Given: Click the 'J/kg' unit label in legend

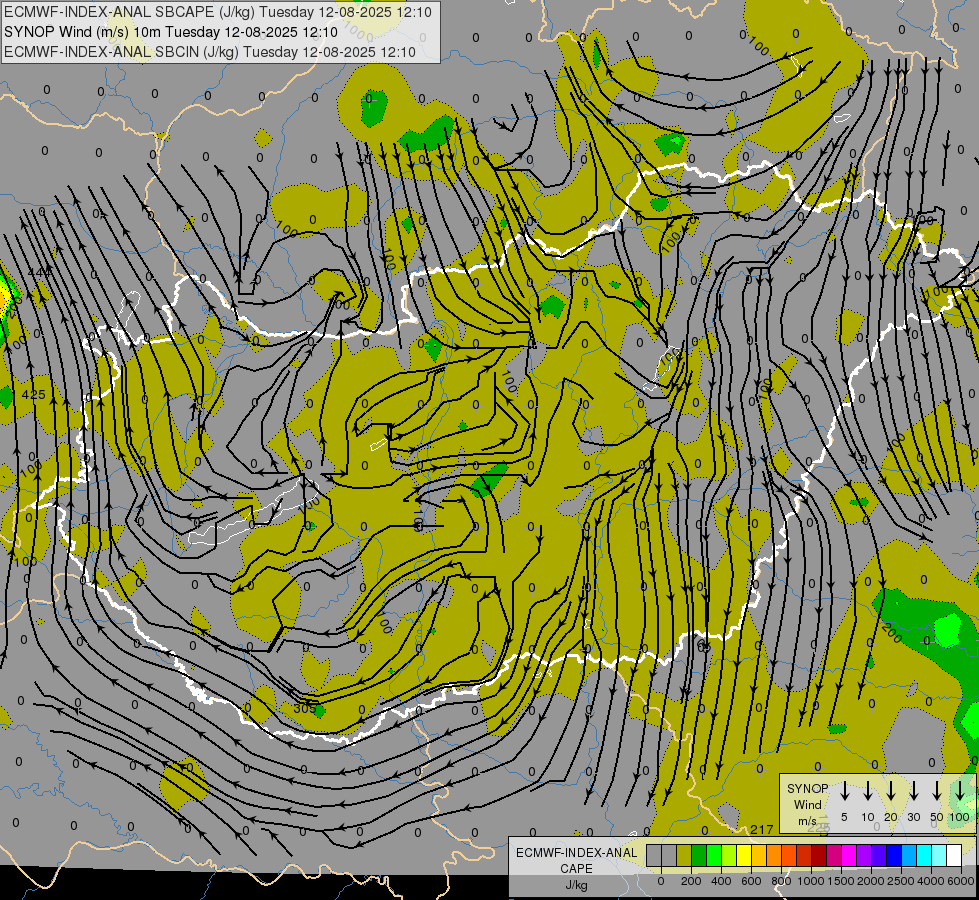Looking at the screenshot, I should (x=576, y=884).
